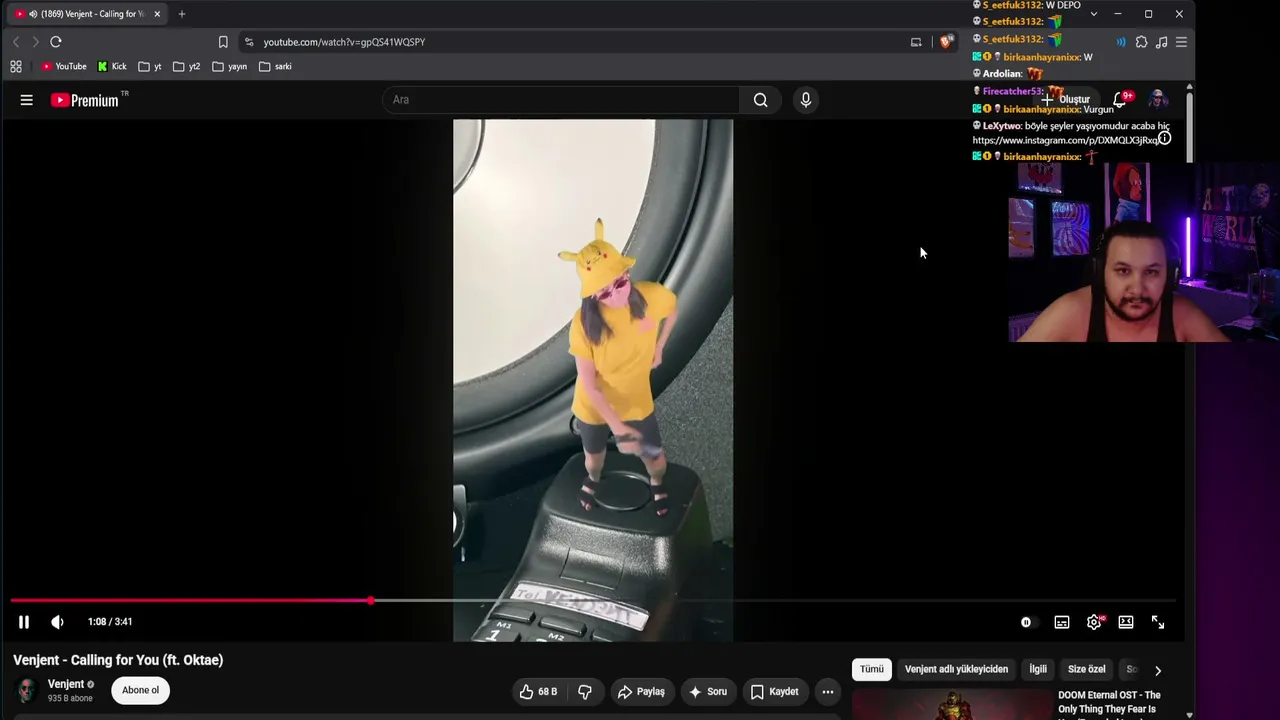Show more filter chips with the arrow
The image size is (1280, 720).
tap(1158, 670)
